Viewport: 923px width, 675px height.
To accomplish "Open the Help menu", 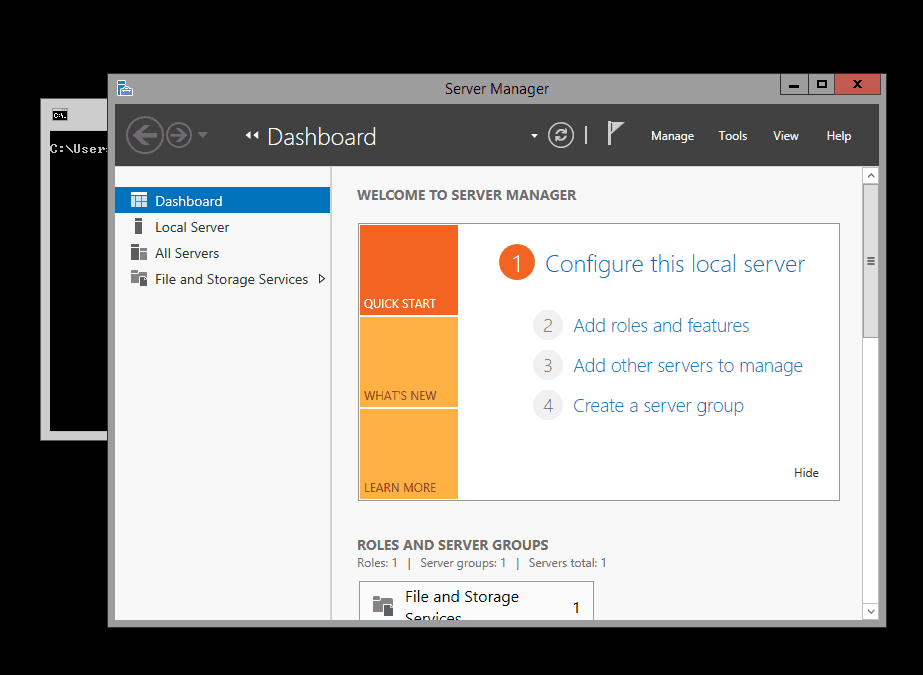I will coord(838,136).
